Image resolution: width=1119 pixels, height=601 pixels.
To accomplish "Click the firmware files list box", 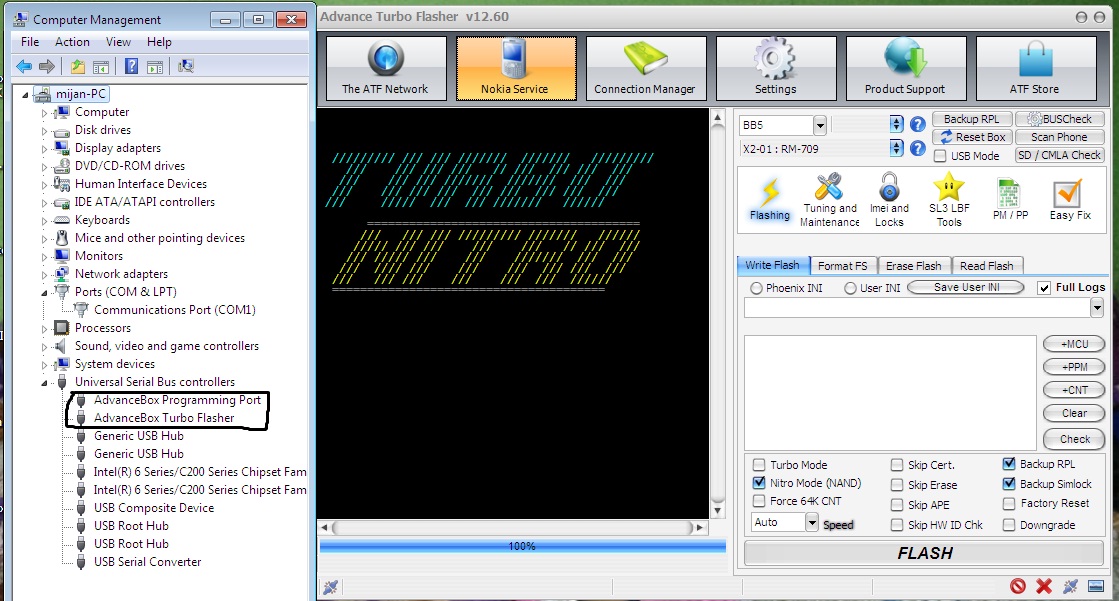I will pyautogui.click(x=890, y=393).
